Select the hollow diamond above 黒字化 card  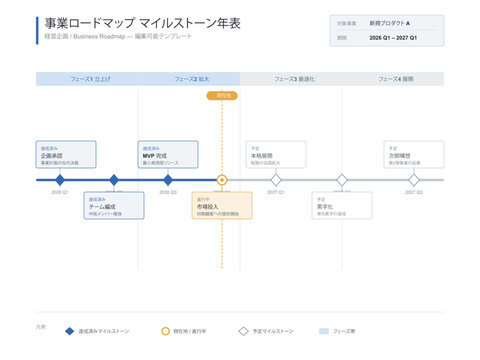pyautogui.click(x=342, y=180)
